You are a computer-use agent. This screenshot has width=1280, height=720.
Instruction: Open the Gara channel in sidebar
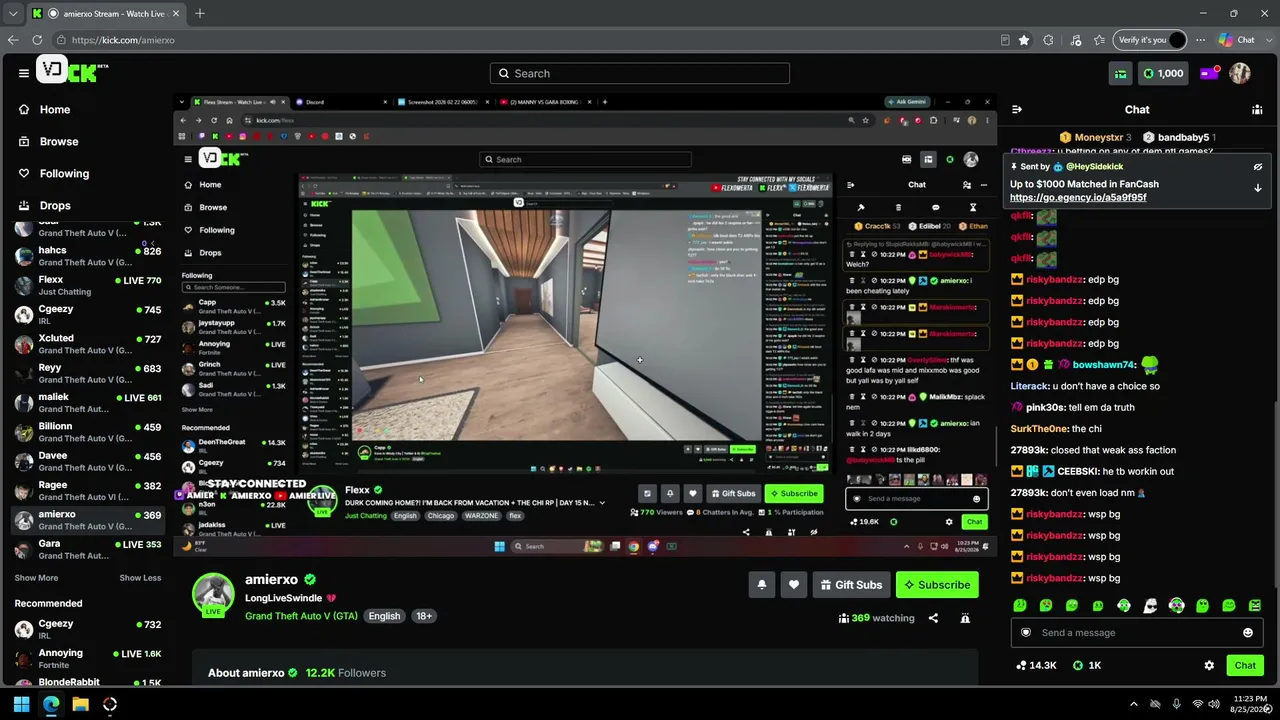pyautogui.click(x=88, y=549)
